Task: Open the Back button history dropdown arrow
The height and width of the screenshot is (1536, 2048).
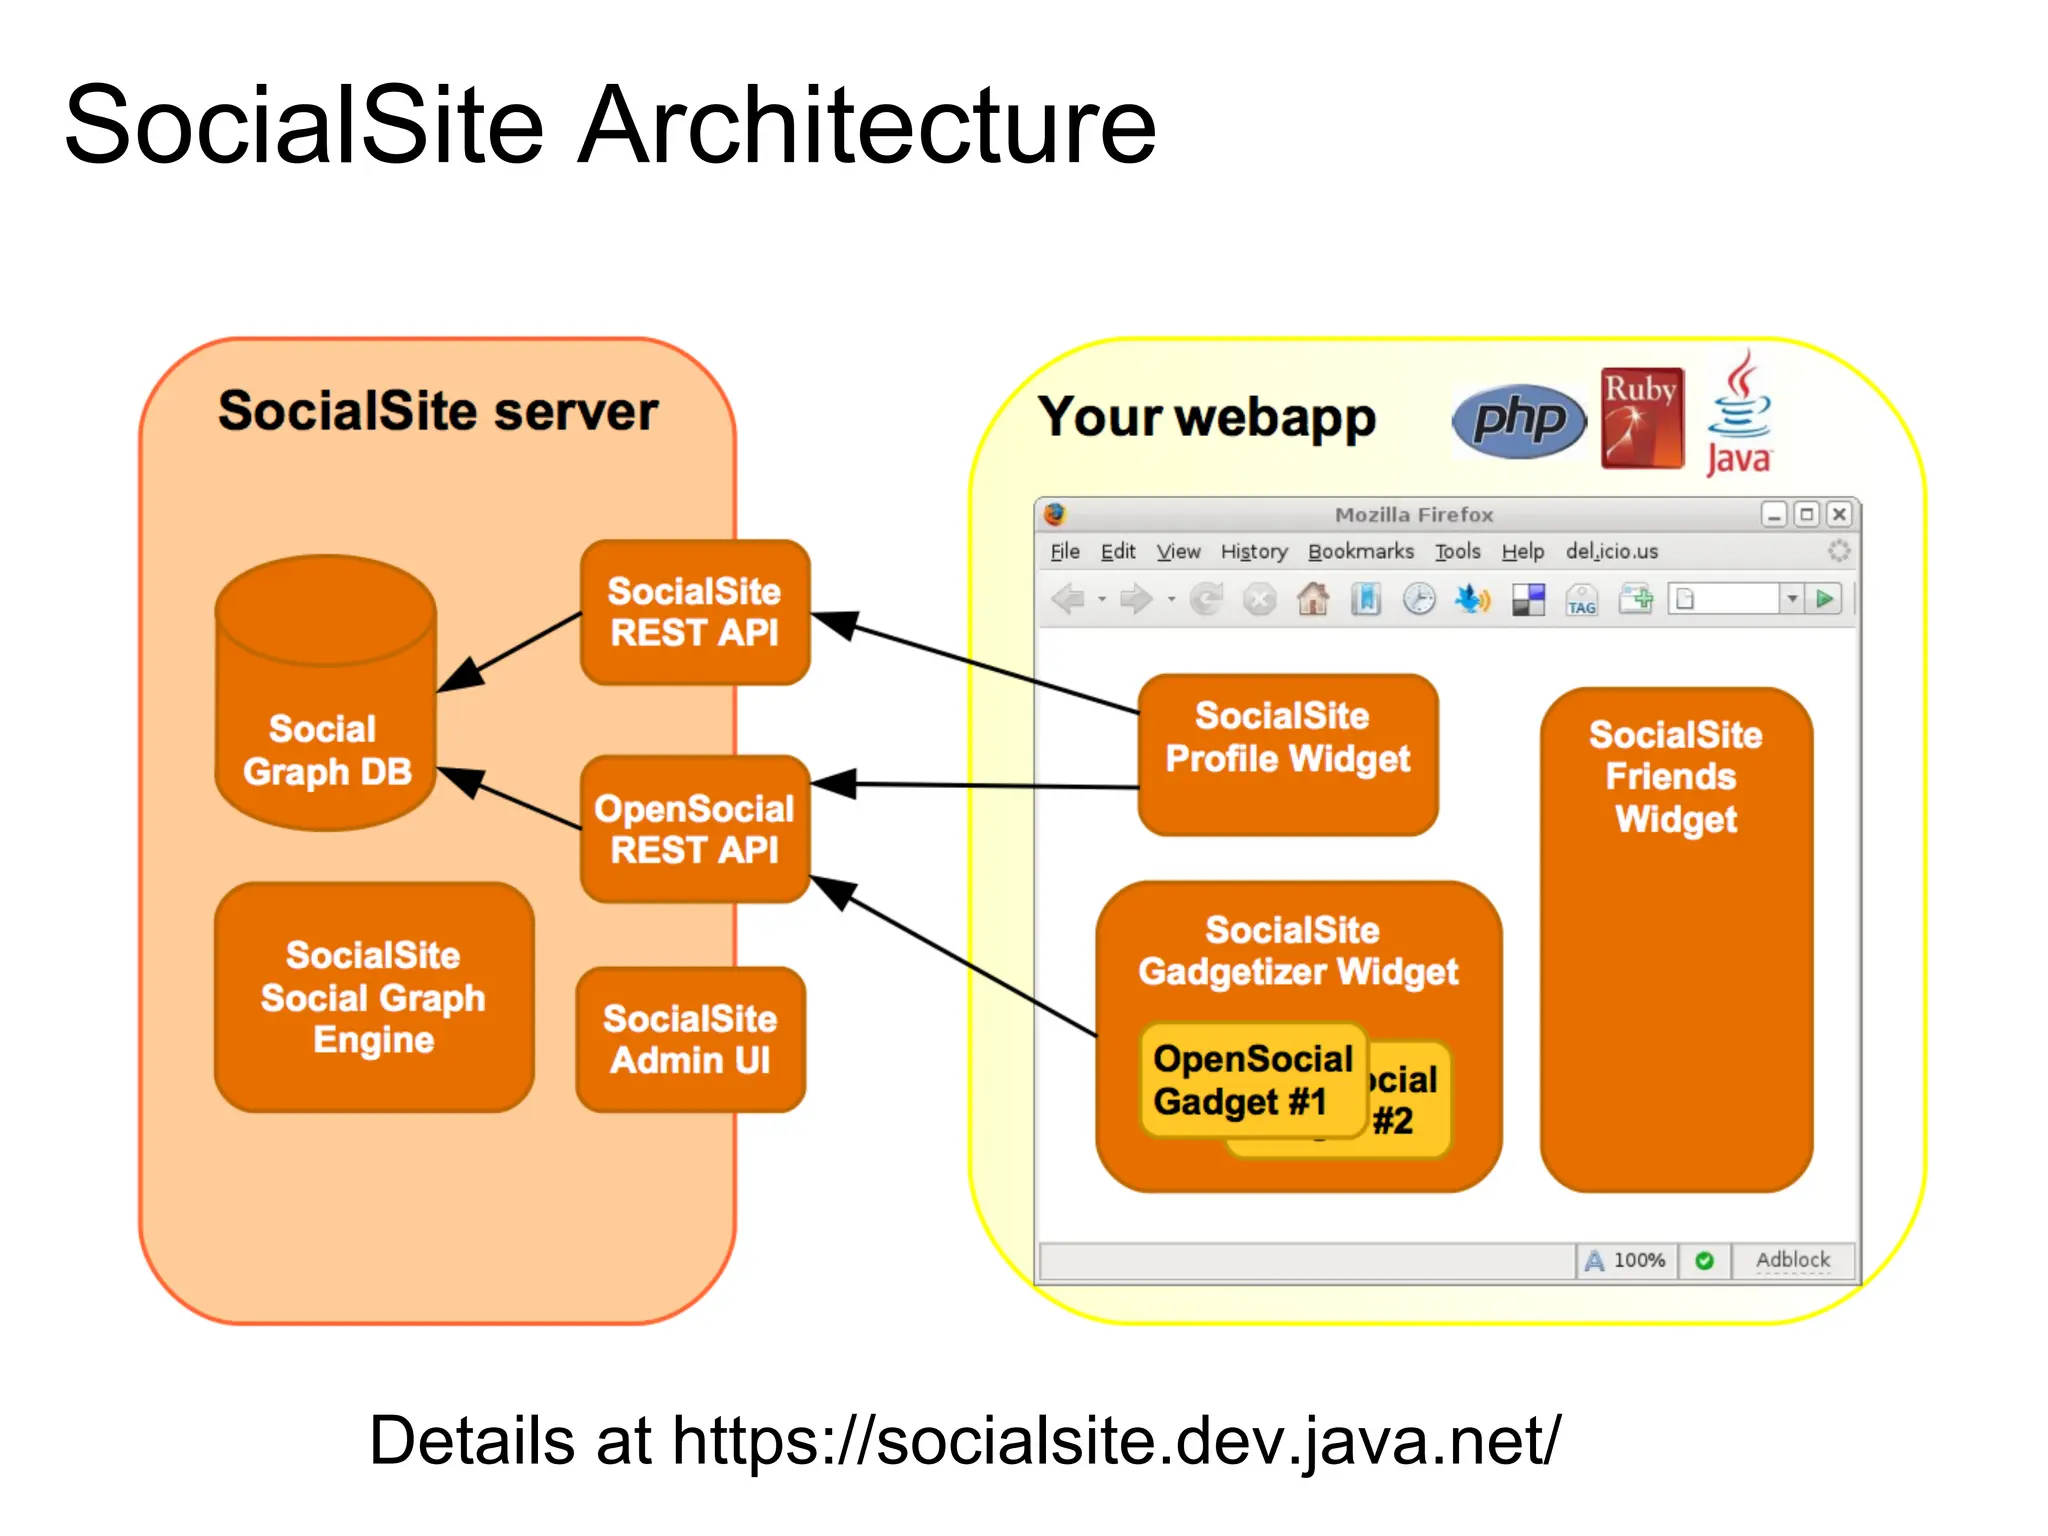Action: click(x=1102, y=599)
